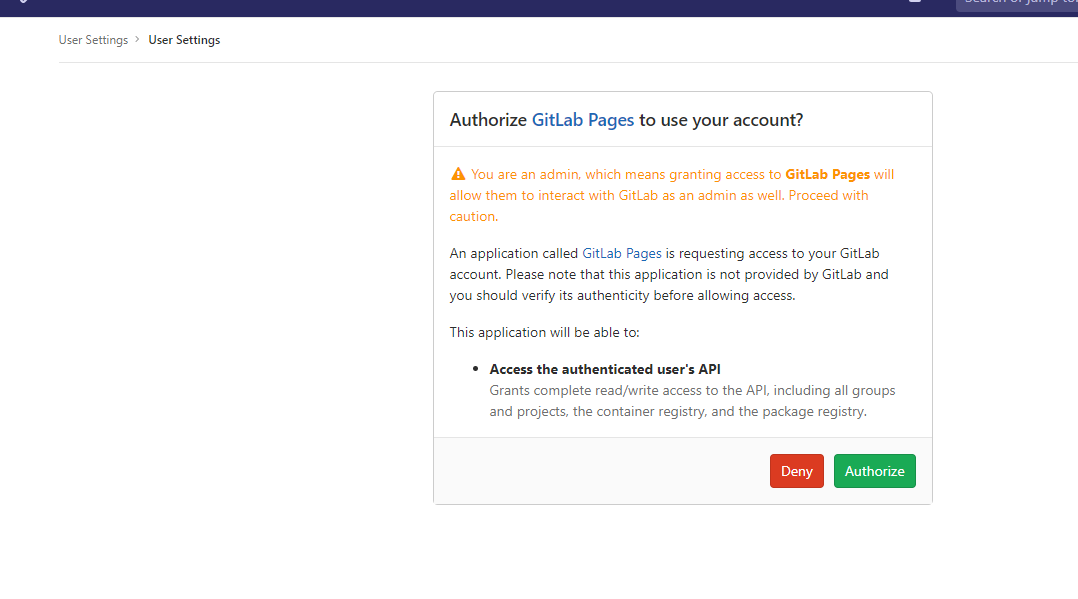Go to first User Settings breadcrumb
The height and width of the screenshot is (599, 1078).
pyautogui.click(x=93, y=40)
